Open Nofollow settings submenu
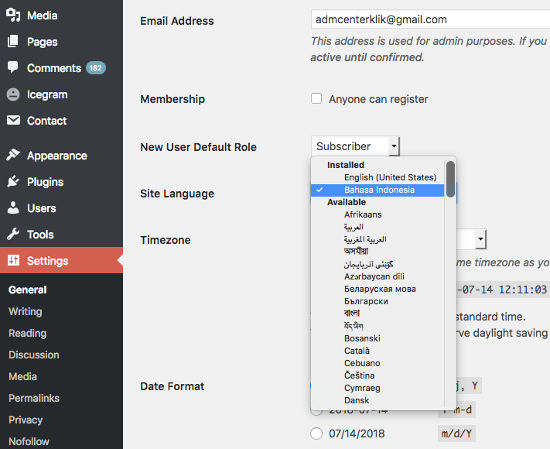Screen dimensions: 550x449 pyautogui.click(x=29, y=441)
